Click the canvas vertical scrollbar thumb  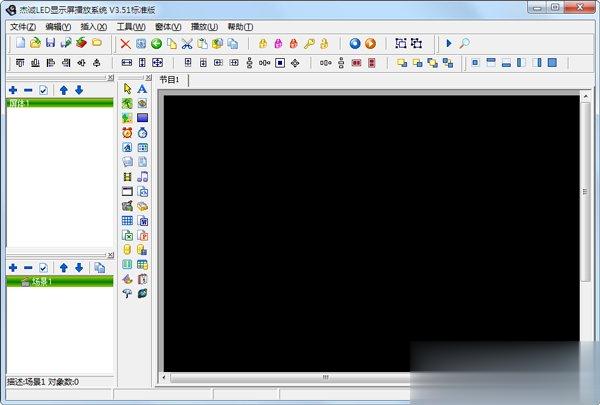coord(585,191)
